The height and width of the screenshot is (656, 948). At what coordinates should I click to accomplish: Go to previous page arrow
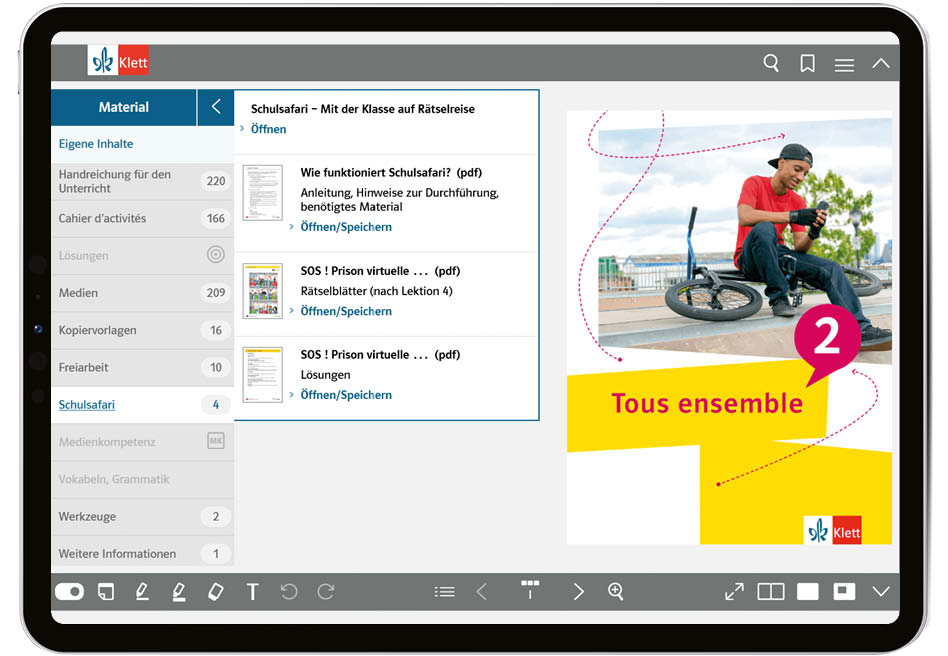pos(481,591)
